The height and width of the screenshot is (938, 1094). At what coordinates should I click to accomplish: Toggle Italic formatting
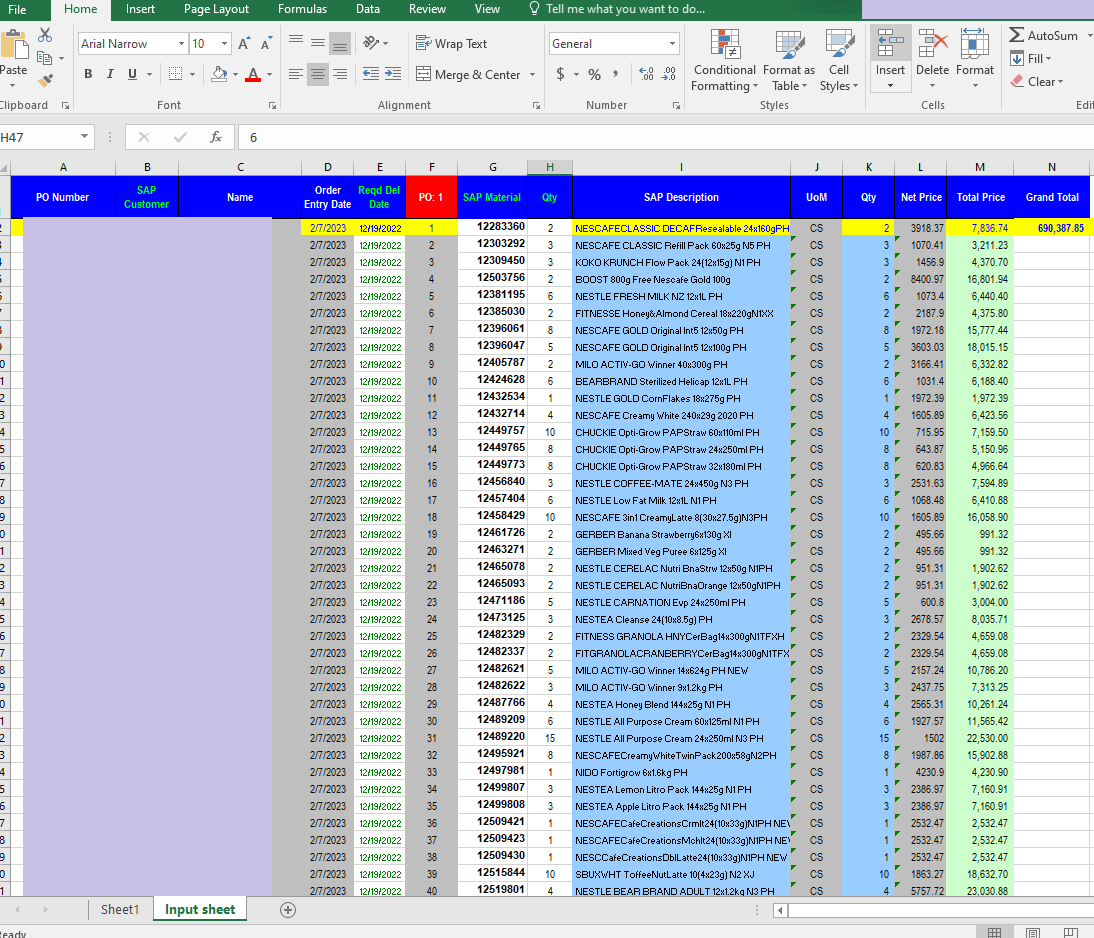110,74
